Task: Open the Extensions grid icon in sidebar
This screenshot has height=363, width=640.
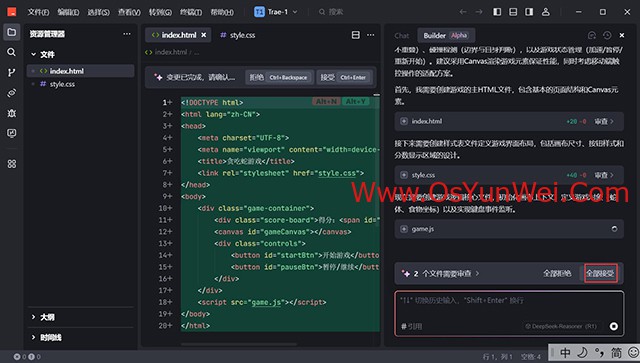Action: 11,164
